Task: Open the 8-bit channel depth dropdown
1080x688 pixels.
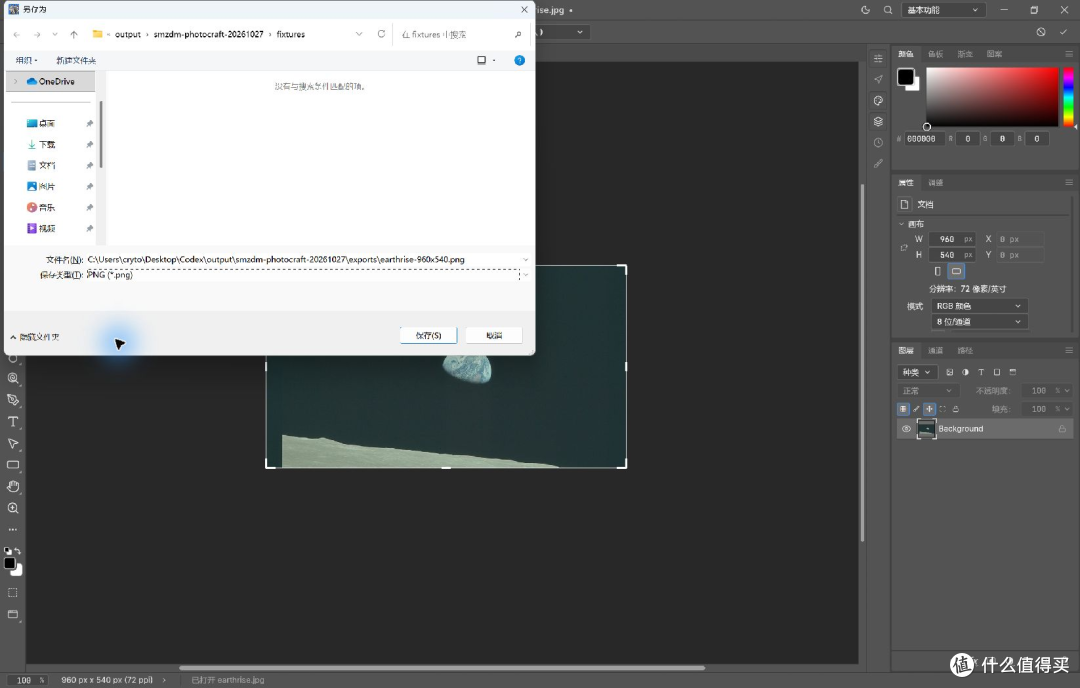Action: [979, 322]
